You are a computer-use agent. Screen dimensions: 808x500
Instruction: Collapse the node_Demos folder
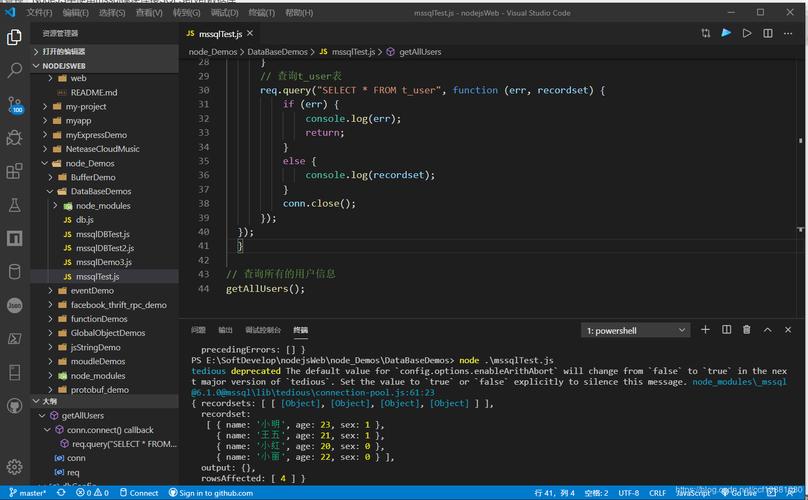click(x=45, y=163)
